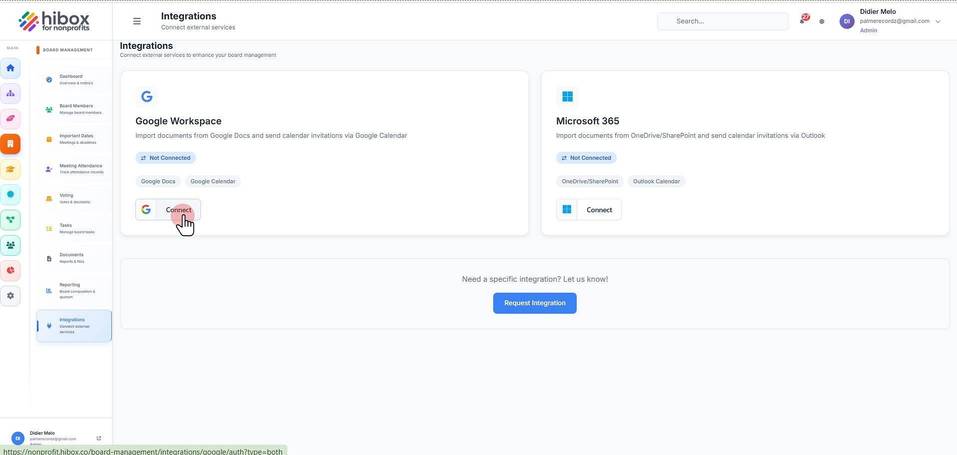Open the teal circle rail icon
The height and width of the screenshot is (455, 957).
tap(10, 194)
